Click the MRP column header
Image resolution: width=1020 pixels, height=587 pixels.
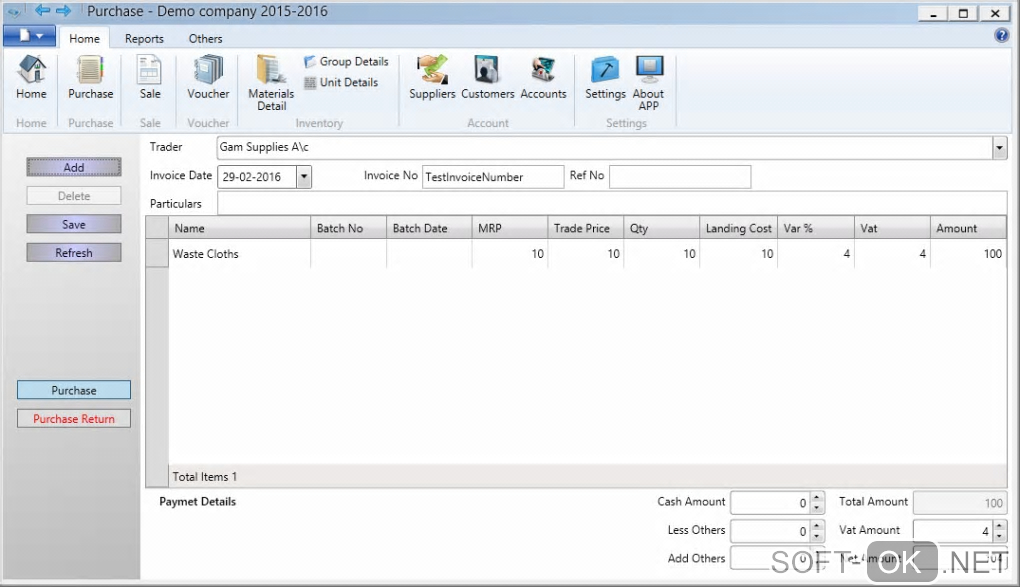pos(510,228)
